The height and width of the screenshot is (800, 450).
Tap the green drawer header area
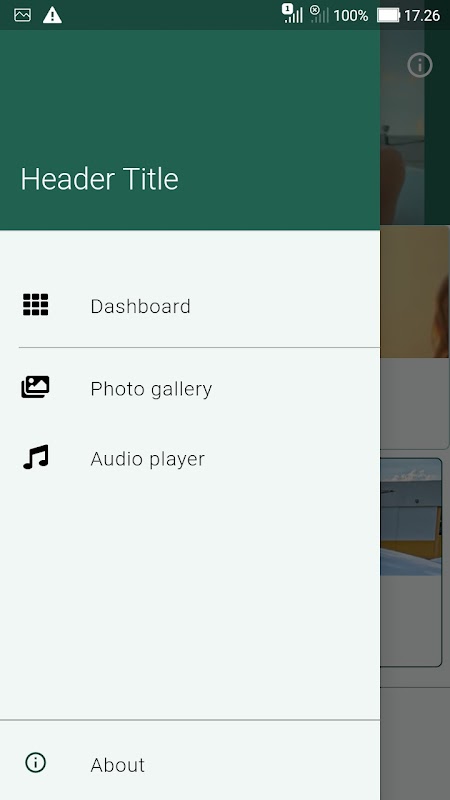[190, 130]
